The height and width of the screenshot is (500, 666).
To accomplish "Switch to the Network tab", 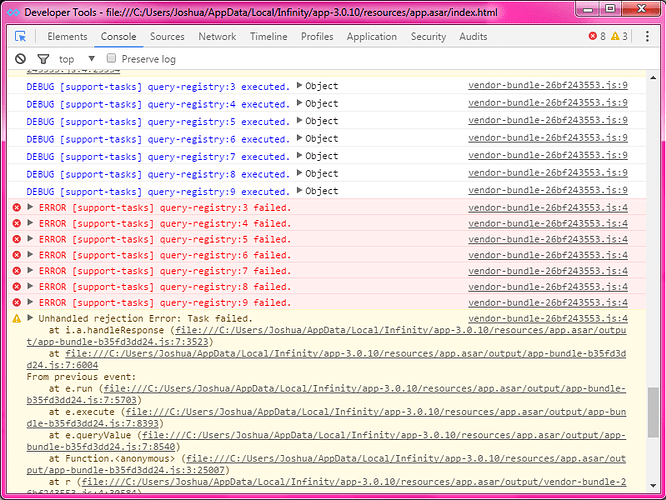I will coord(217,37).
